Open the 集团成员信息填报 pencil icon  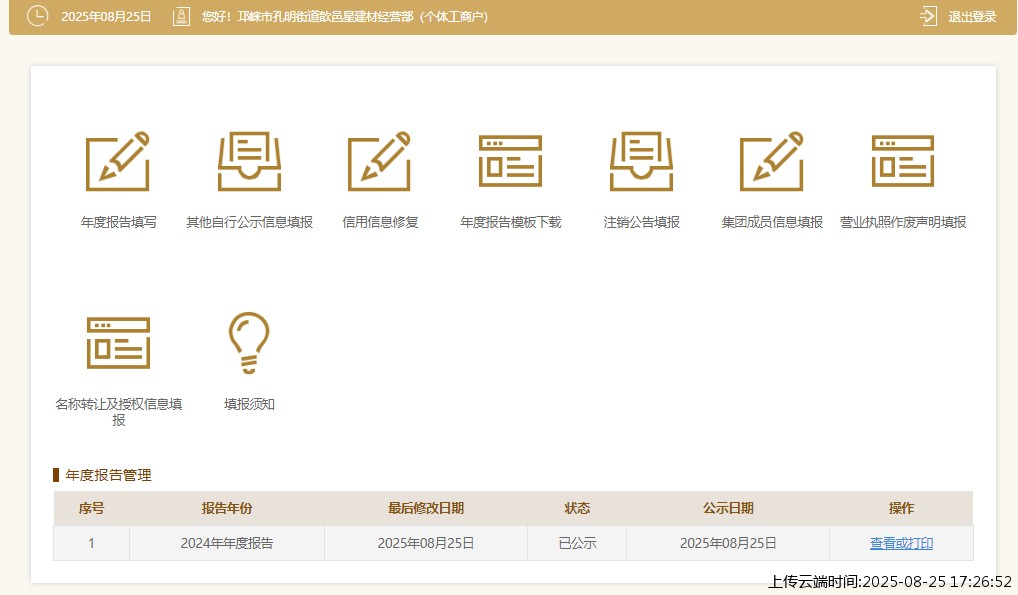pos(772,162)
